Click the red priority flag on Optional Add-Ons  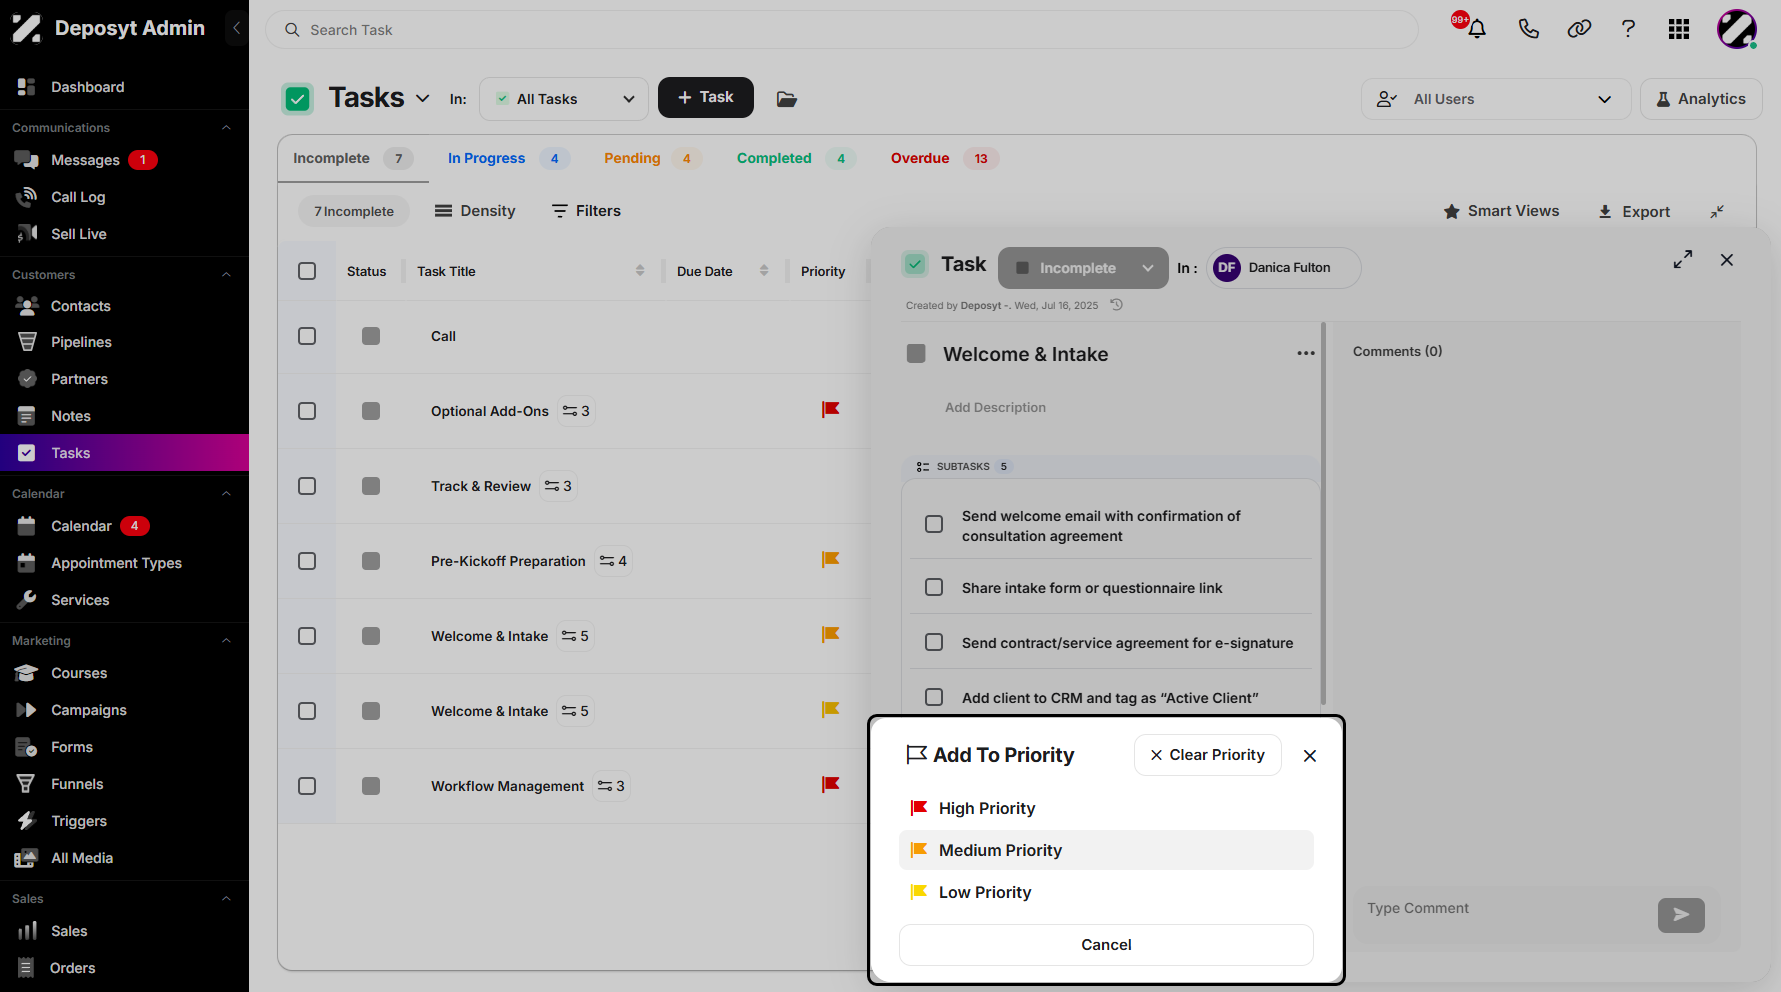click(830, 409)
